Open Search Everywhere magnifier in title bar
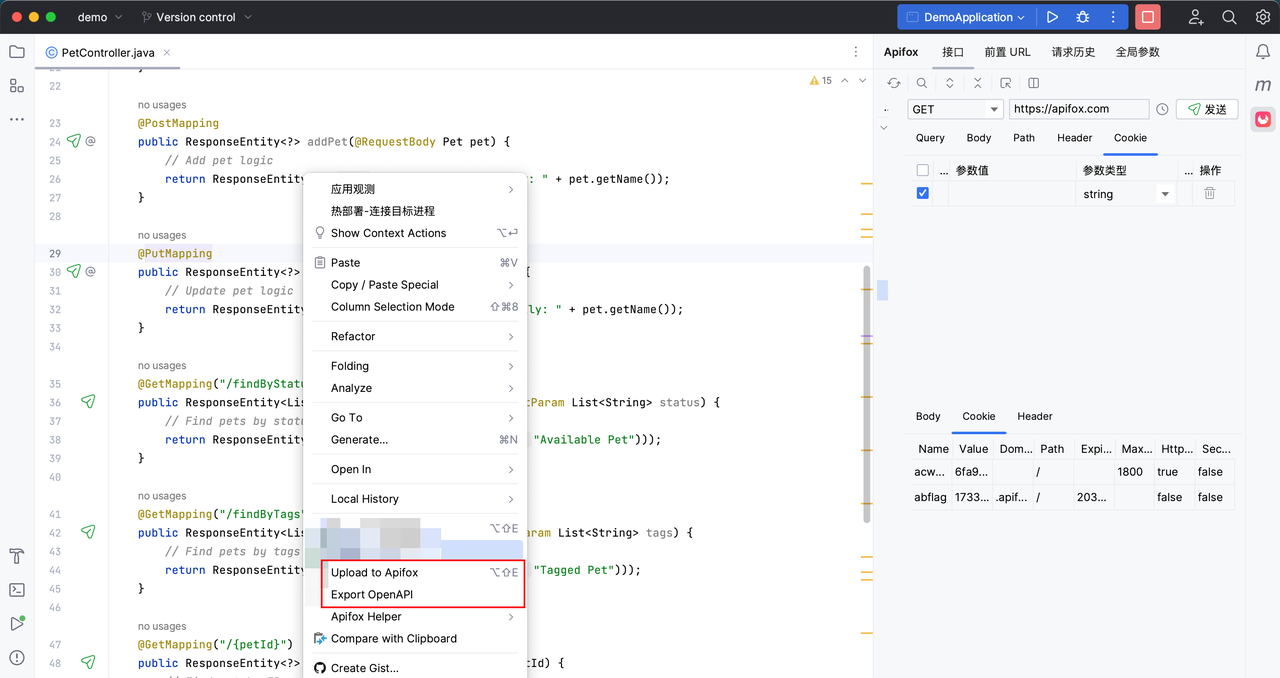The image size is (1280, 678). pyautogui.click(x=1230, y=17)
